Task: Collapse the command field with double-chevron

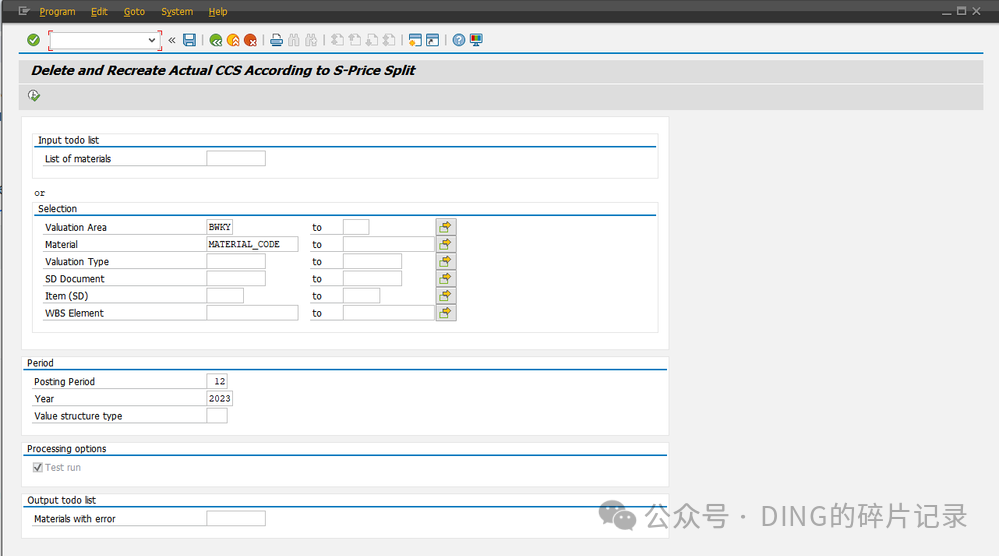Action: tap(171, 40)
